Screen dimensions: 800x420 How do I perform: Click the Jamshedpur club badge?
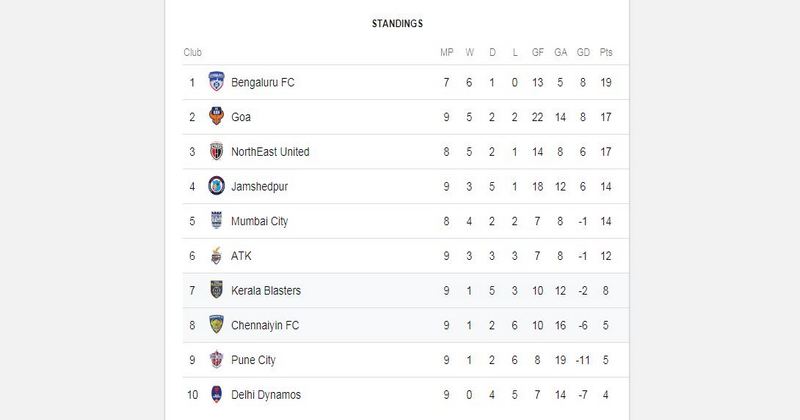pyautogui.click(x=216, y=186)
